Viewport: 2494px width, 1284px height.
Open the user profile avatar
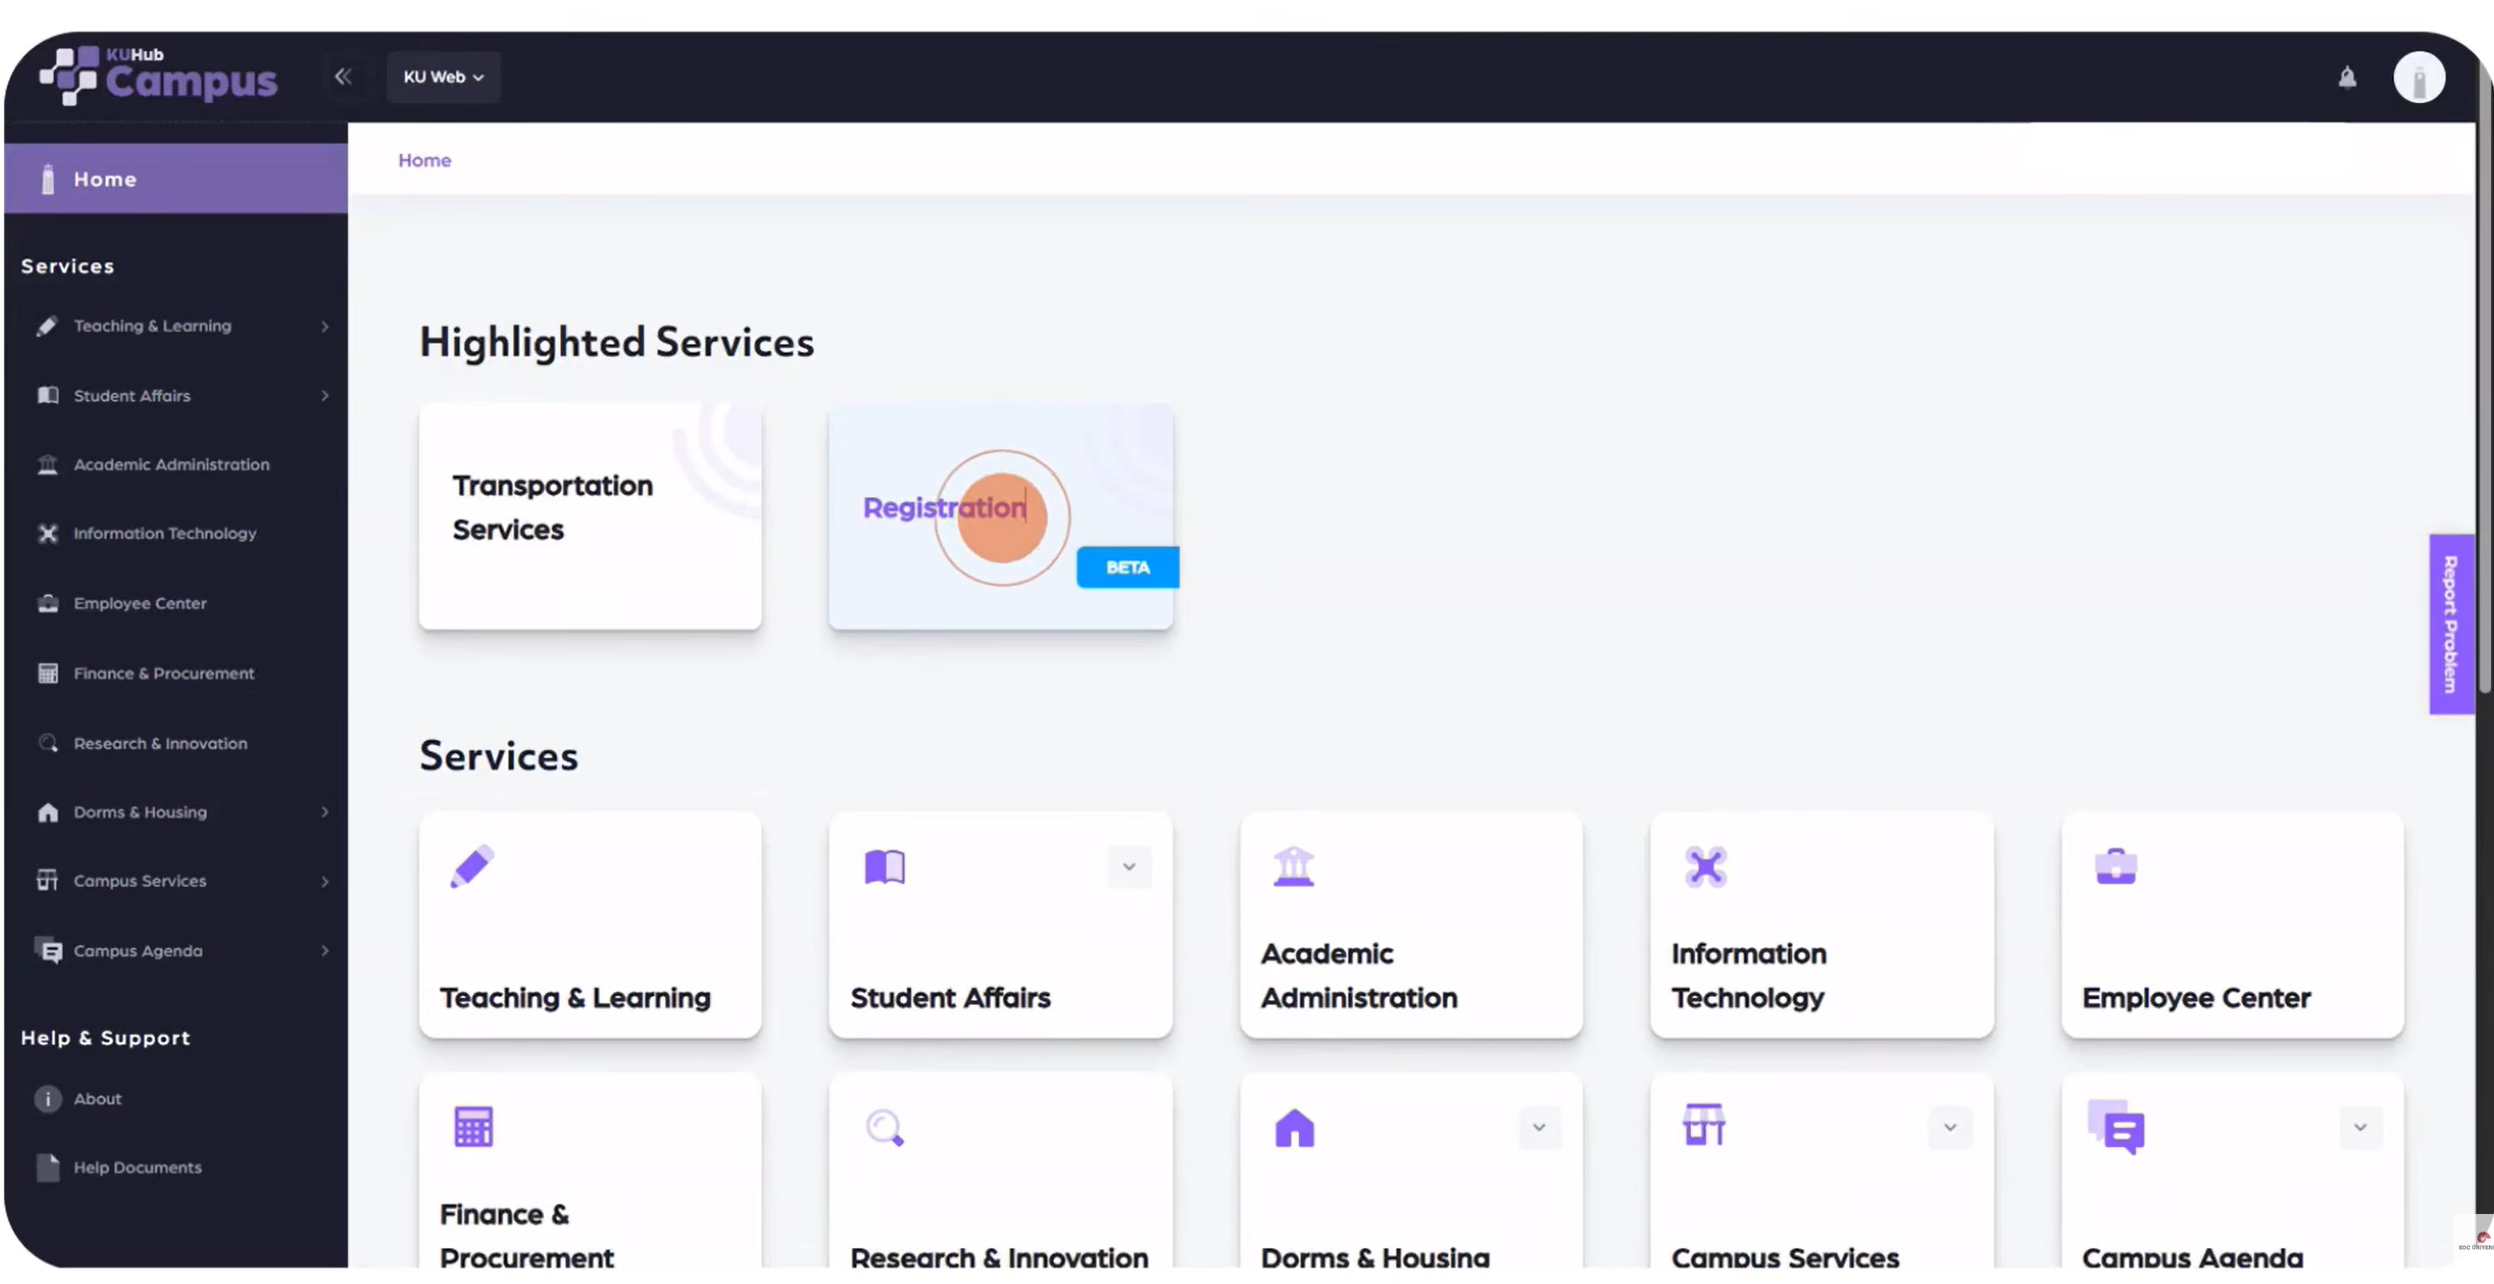pyautogui.click(x=2418, y=76)
